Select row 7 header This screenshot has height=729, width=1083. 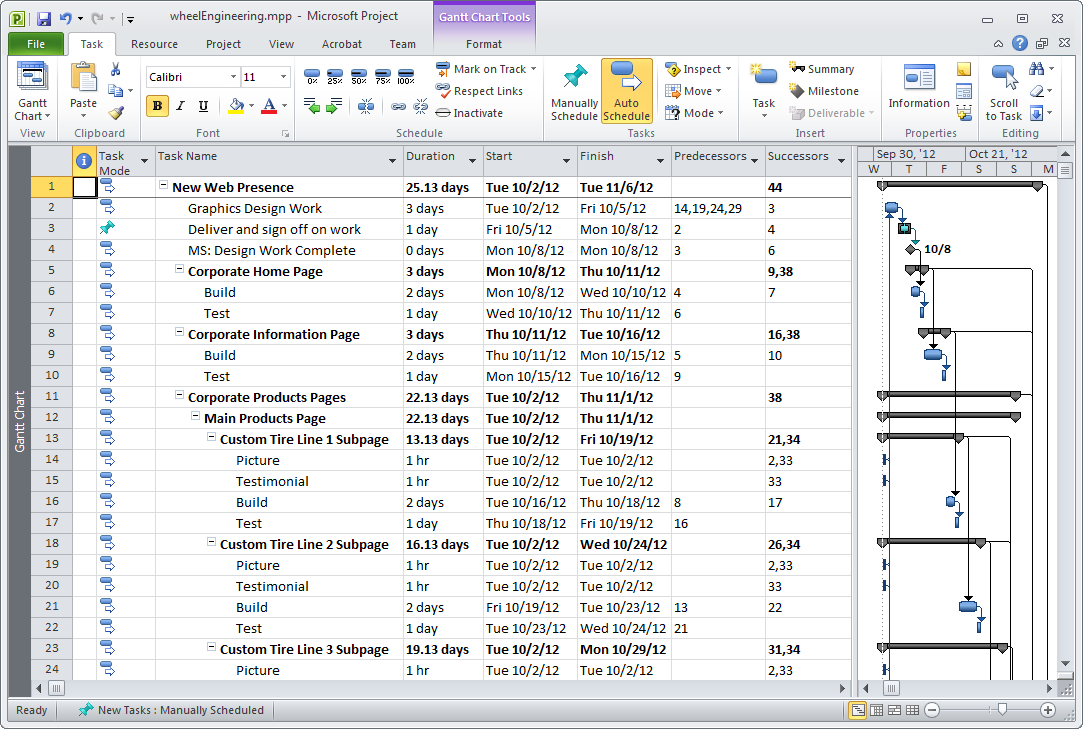51,312
